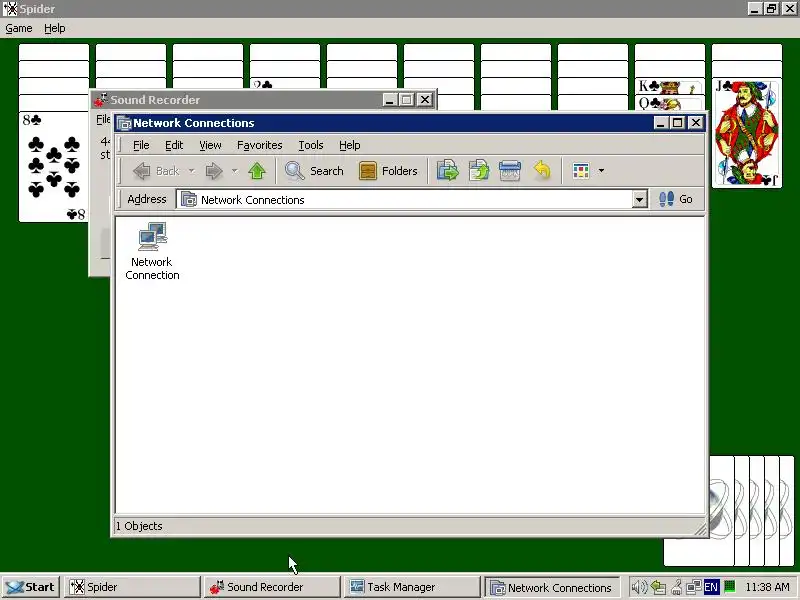Select the Queen of clubs card
The height and width of the screenshot is (600, 800).
click(669, 104)
